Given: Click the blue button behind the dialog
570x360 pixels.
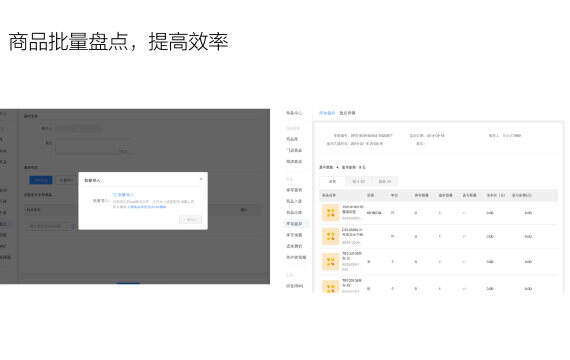Looking at the screenshot, I should click(x=41, y=180).
